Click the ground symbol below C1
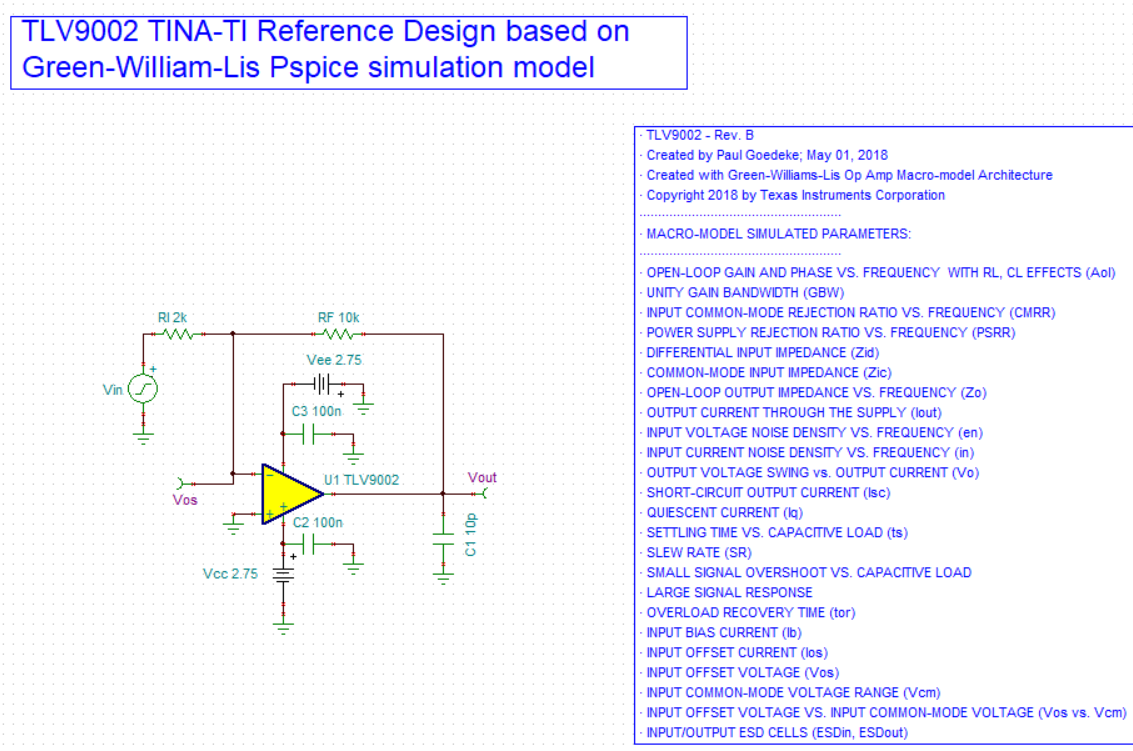The image size is (1133, 751). (x=443, y=576)
